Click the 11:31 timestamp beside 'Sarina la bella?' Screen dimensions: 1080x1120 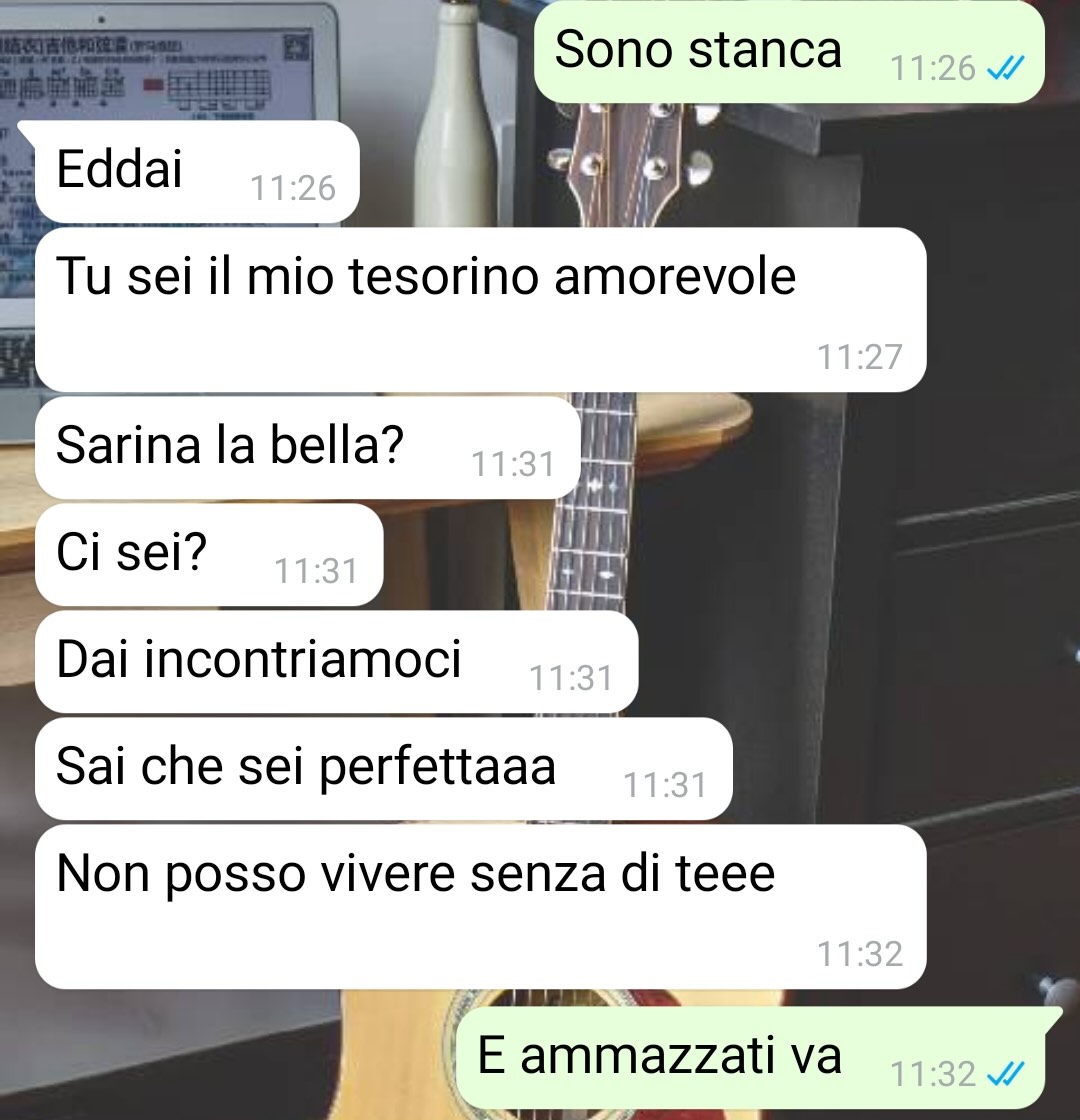513,464
